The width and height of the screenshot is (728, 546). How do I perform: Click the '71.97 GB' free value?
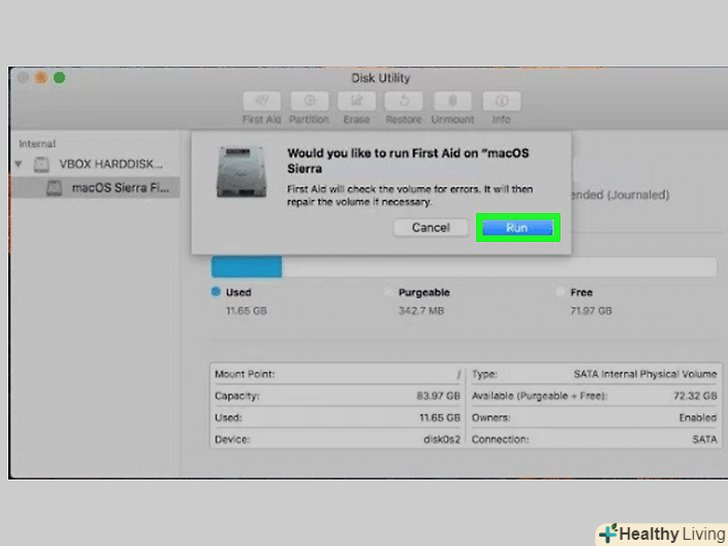pos(591,311)
